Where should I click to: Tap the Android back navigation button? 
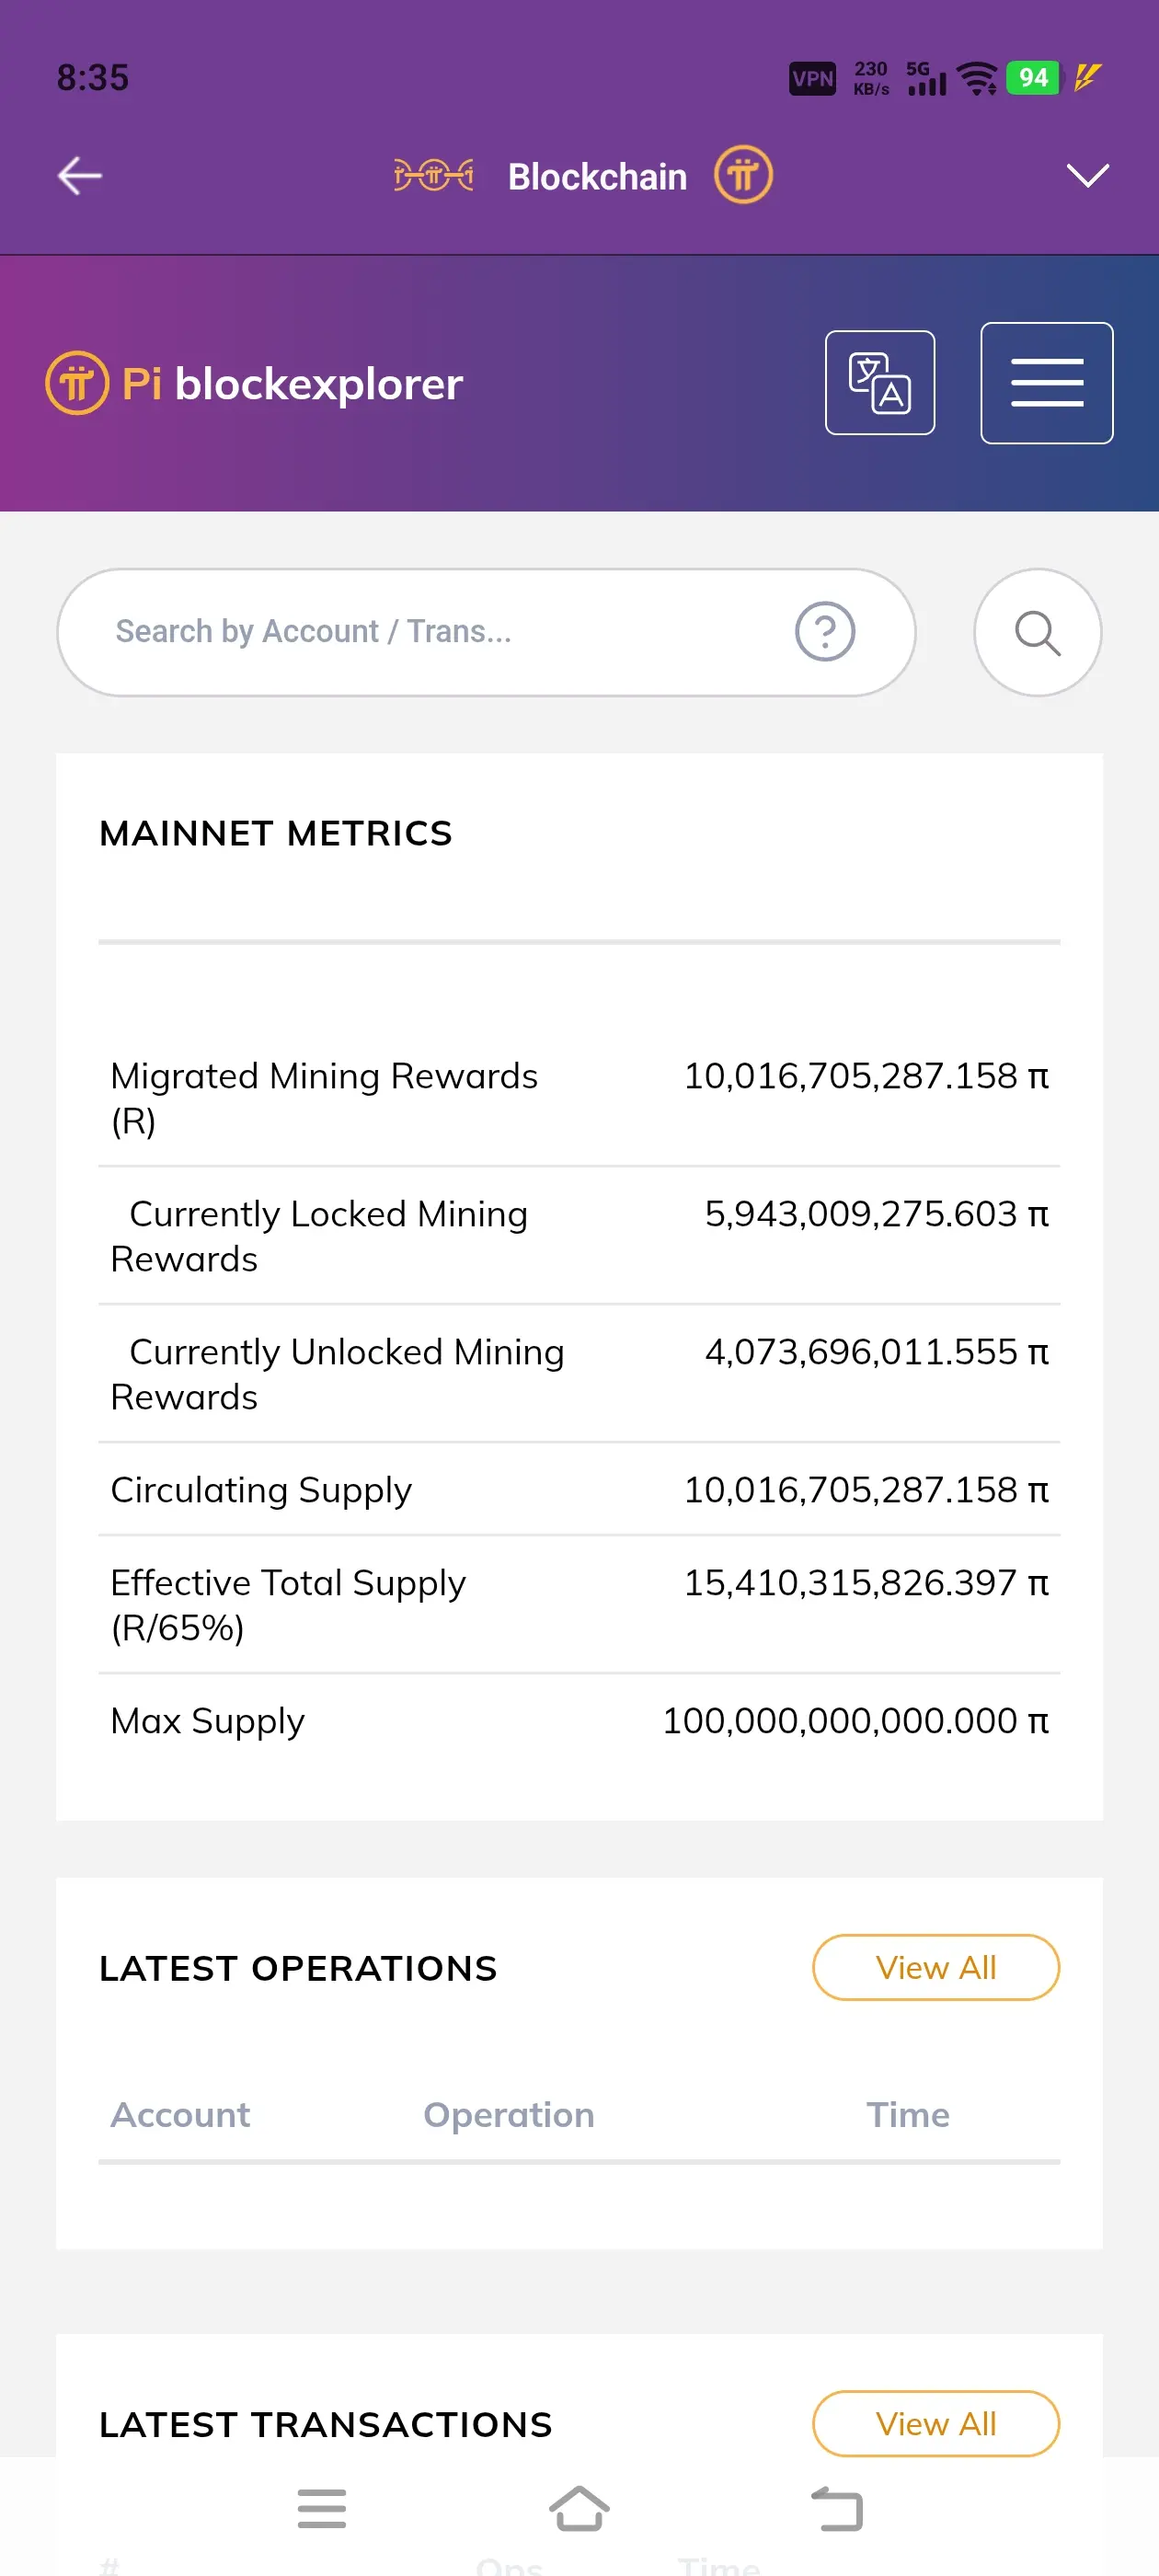(836, 2508)
